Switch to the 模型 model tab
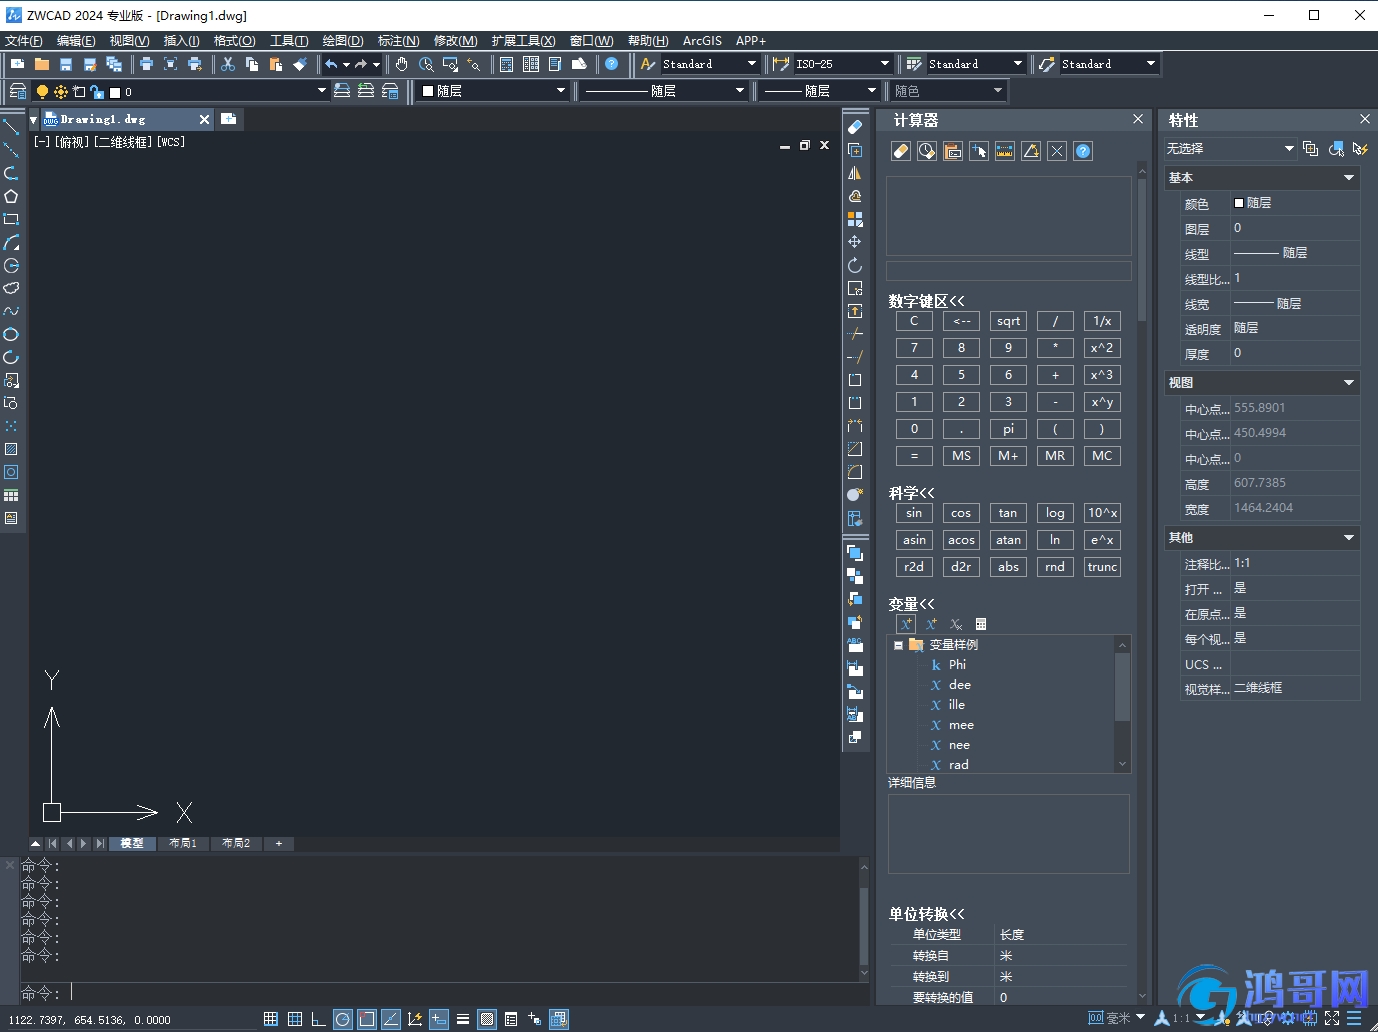The height and width of the screenshot is (1032, 1378). (132, 844)
